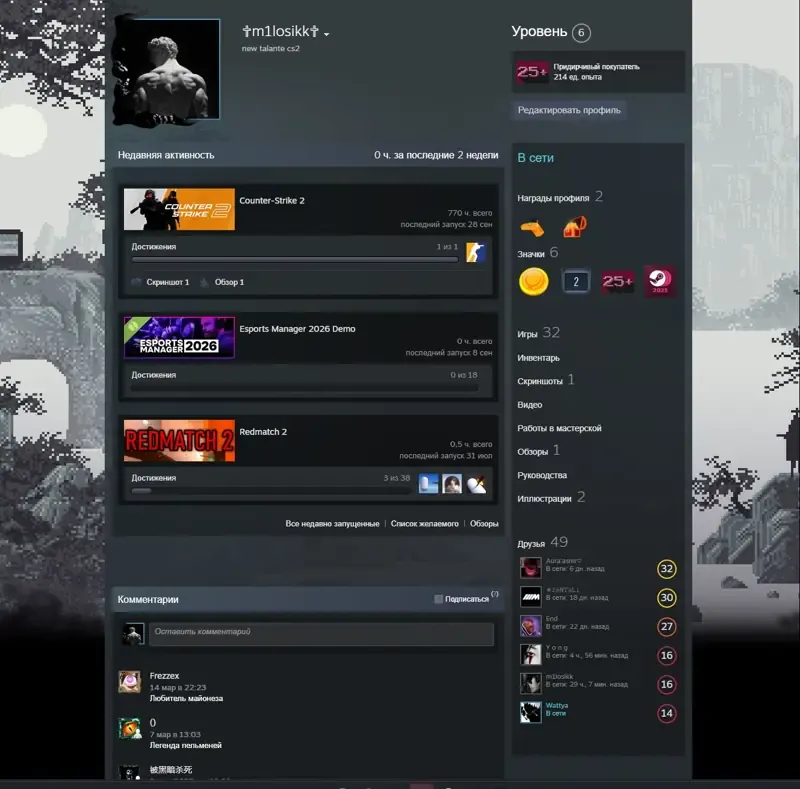
Task: Click the Чинese-named commenter avatar at bottom
Action: pos(130,773)
